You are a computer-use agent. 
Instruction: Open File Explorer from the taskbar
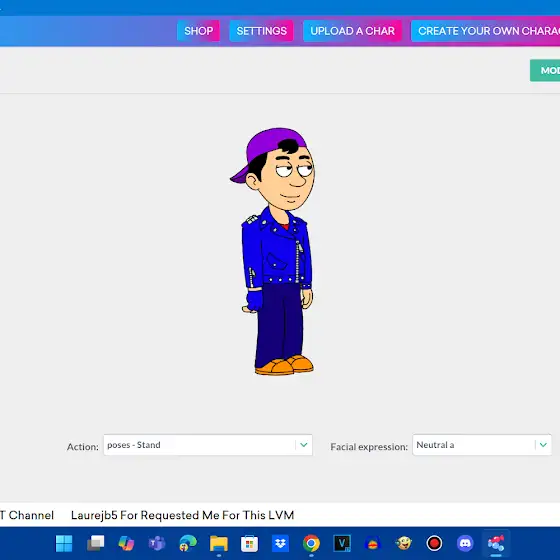pyautogui.click(x=219, y=543)
